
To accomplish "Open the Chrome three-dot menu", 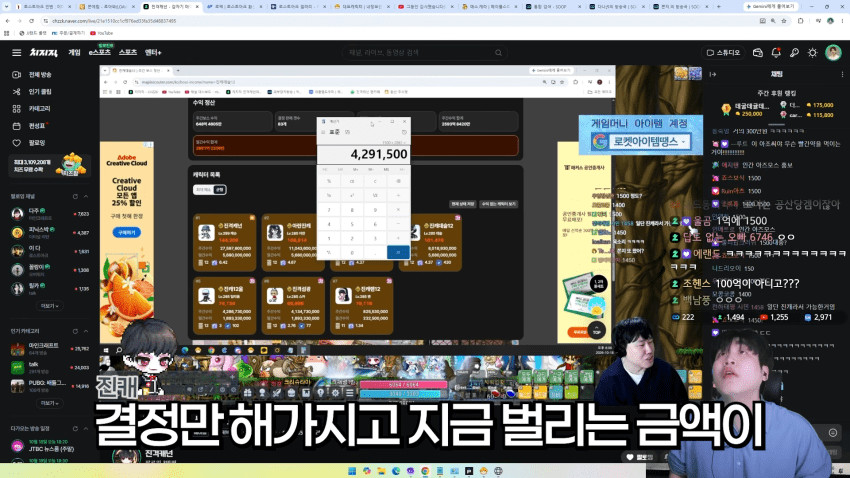I will pyautogui.click(x=842, y=21).
